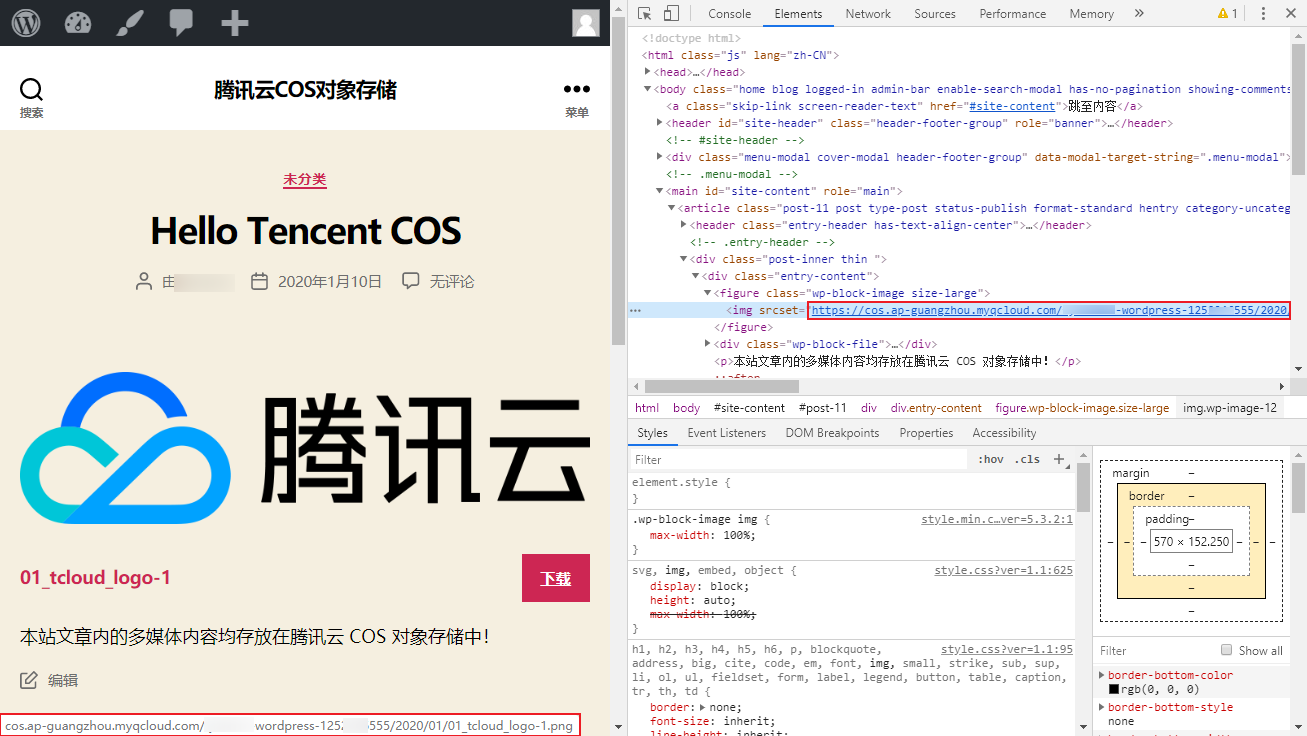Click the Styles filter input field
This screenshot has height=736, width=1307.
point(800,459)
